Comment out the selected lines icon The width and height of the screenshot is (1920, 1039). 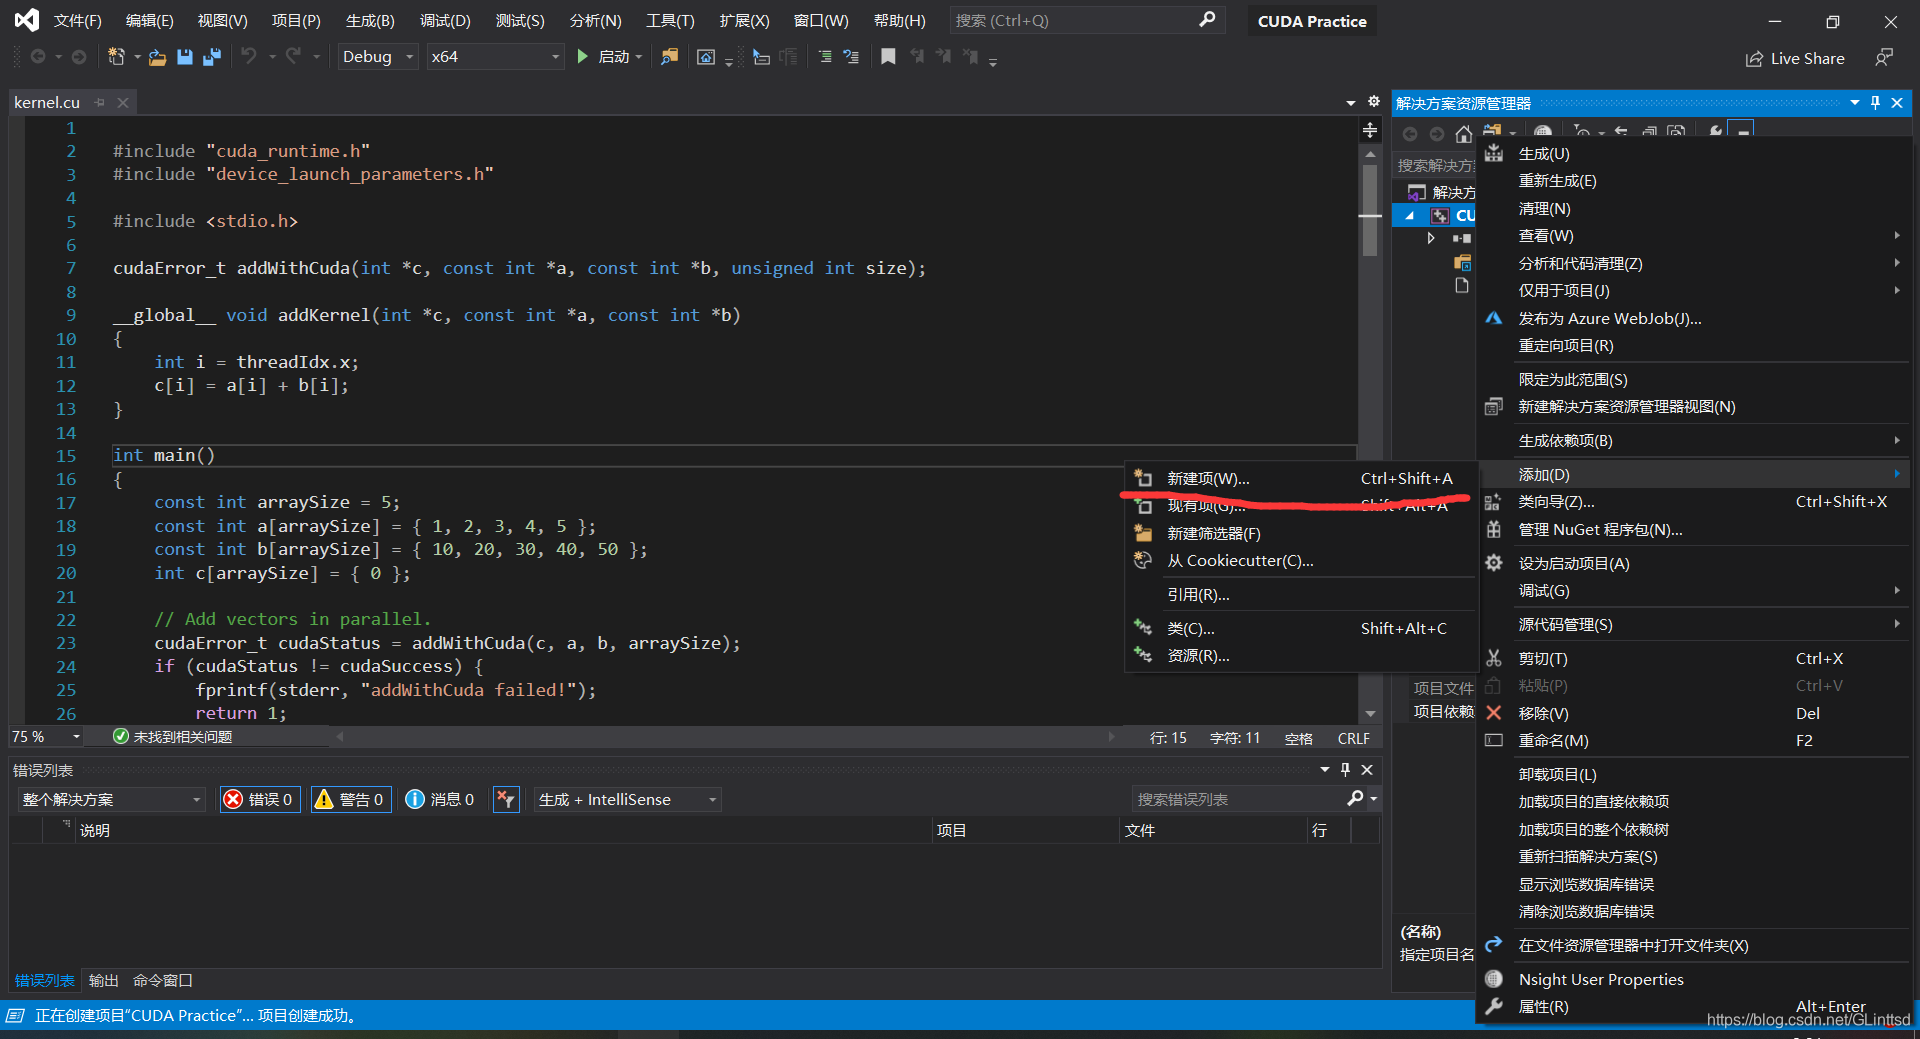pyautogui.click(x=825, y=57)
